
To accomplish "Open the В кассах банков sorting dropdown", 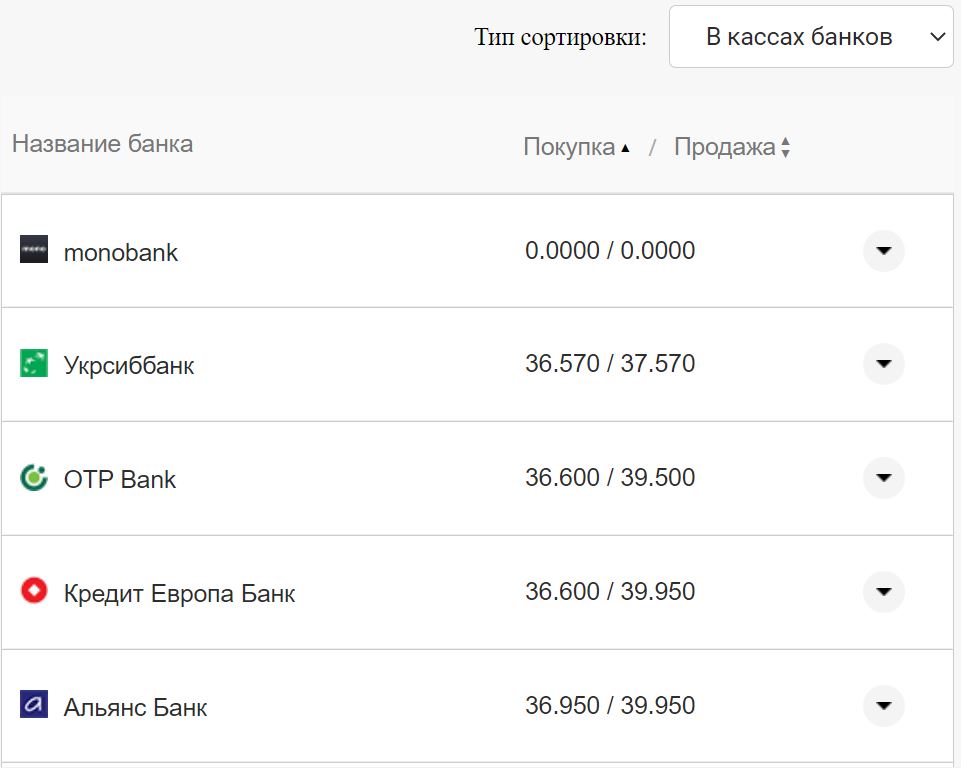I will [810, 37].
